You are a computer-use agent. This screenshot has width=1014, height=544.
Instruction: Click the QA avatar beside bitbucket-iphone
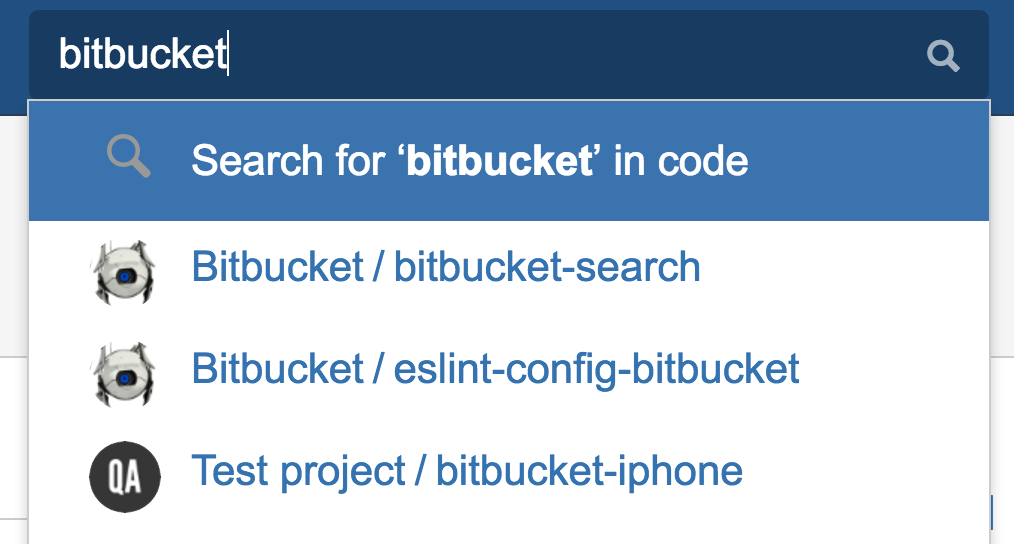123,472
